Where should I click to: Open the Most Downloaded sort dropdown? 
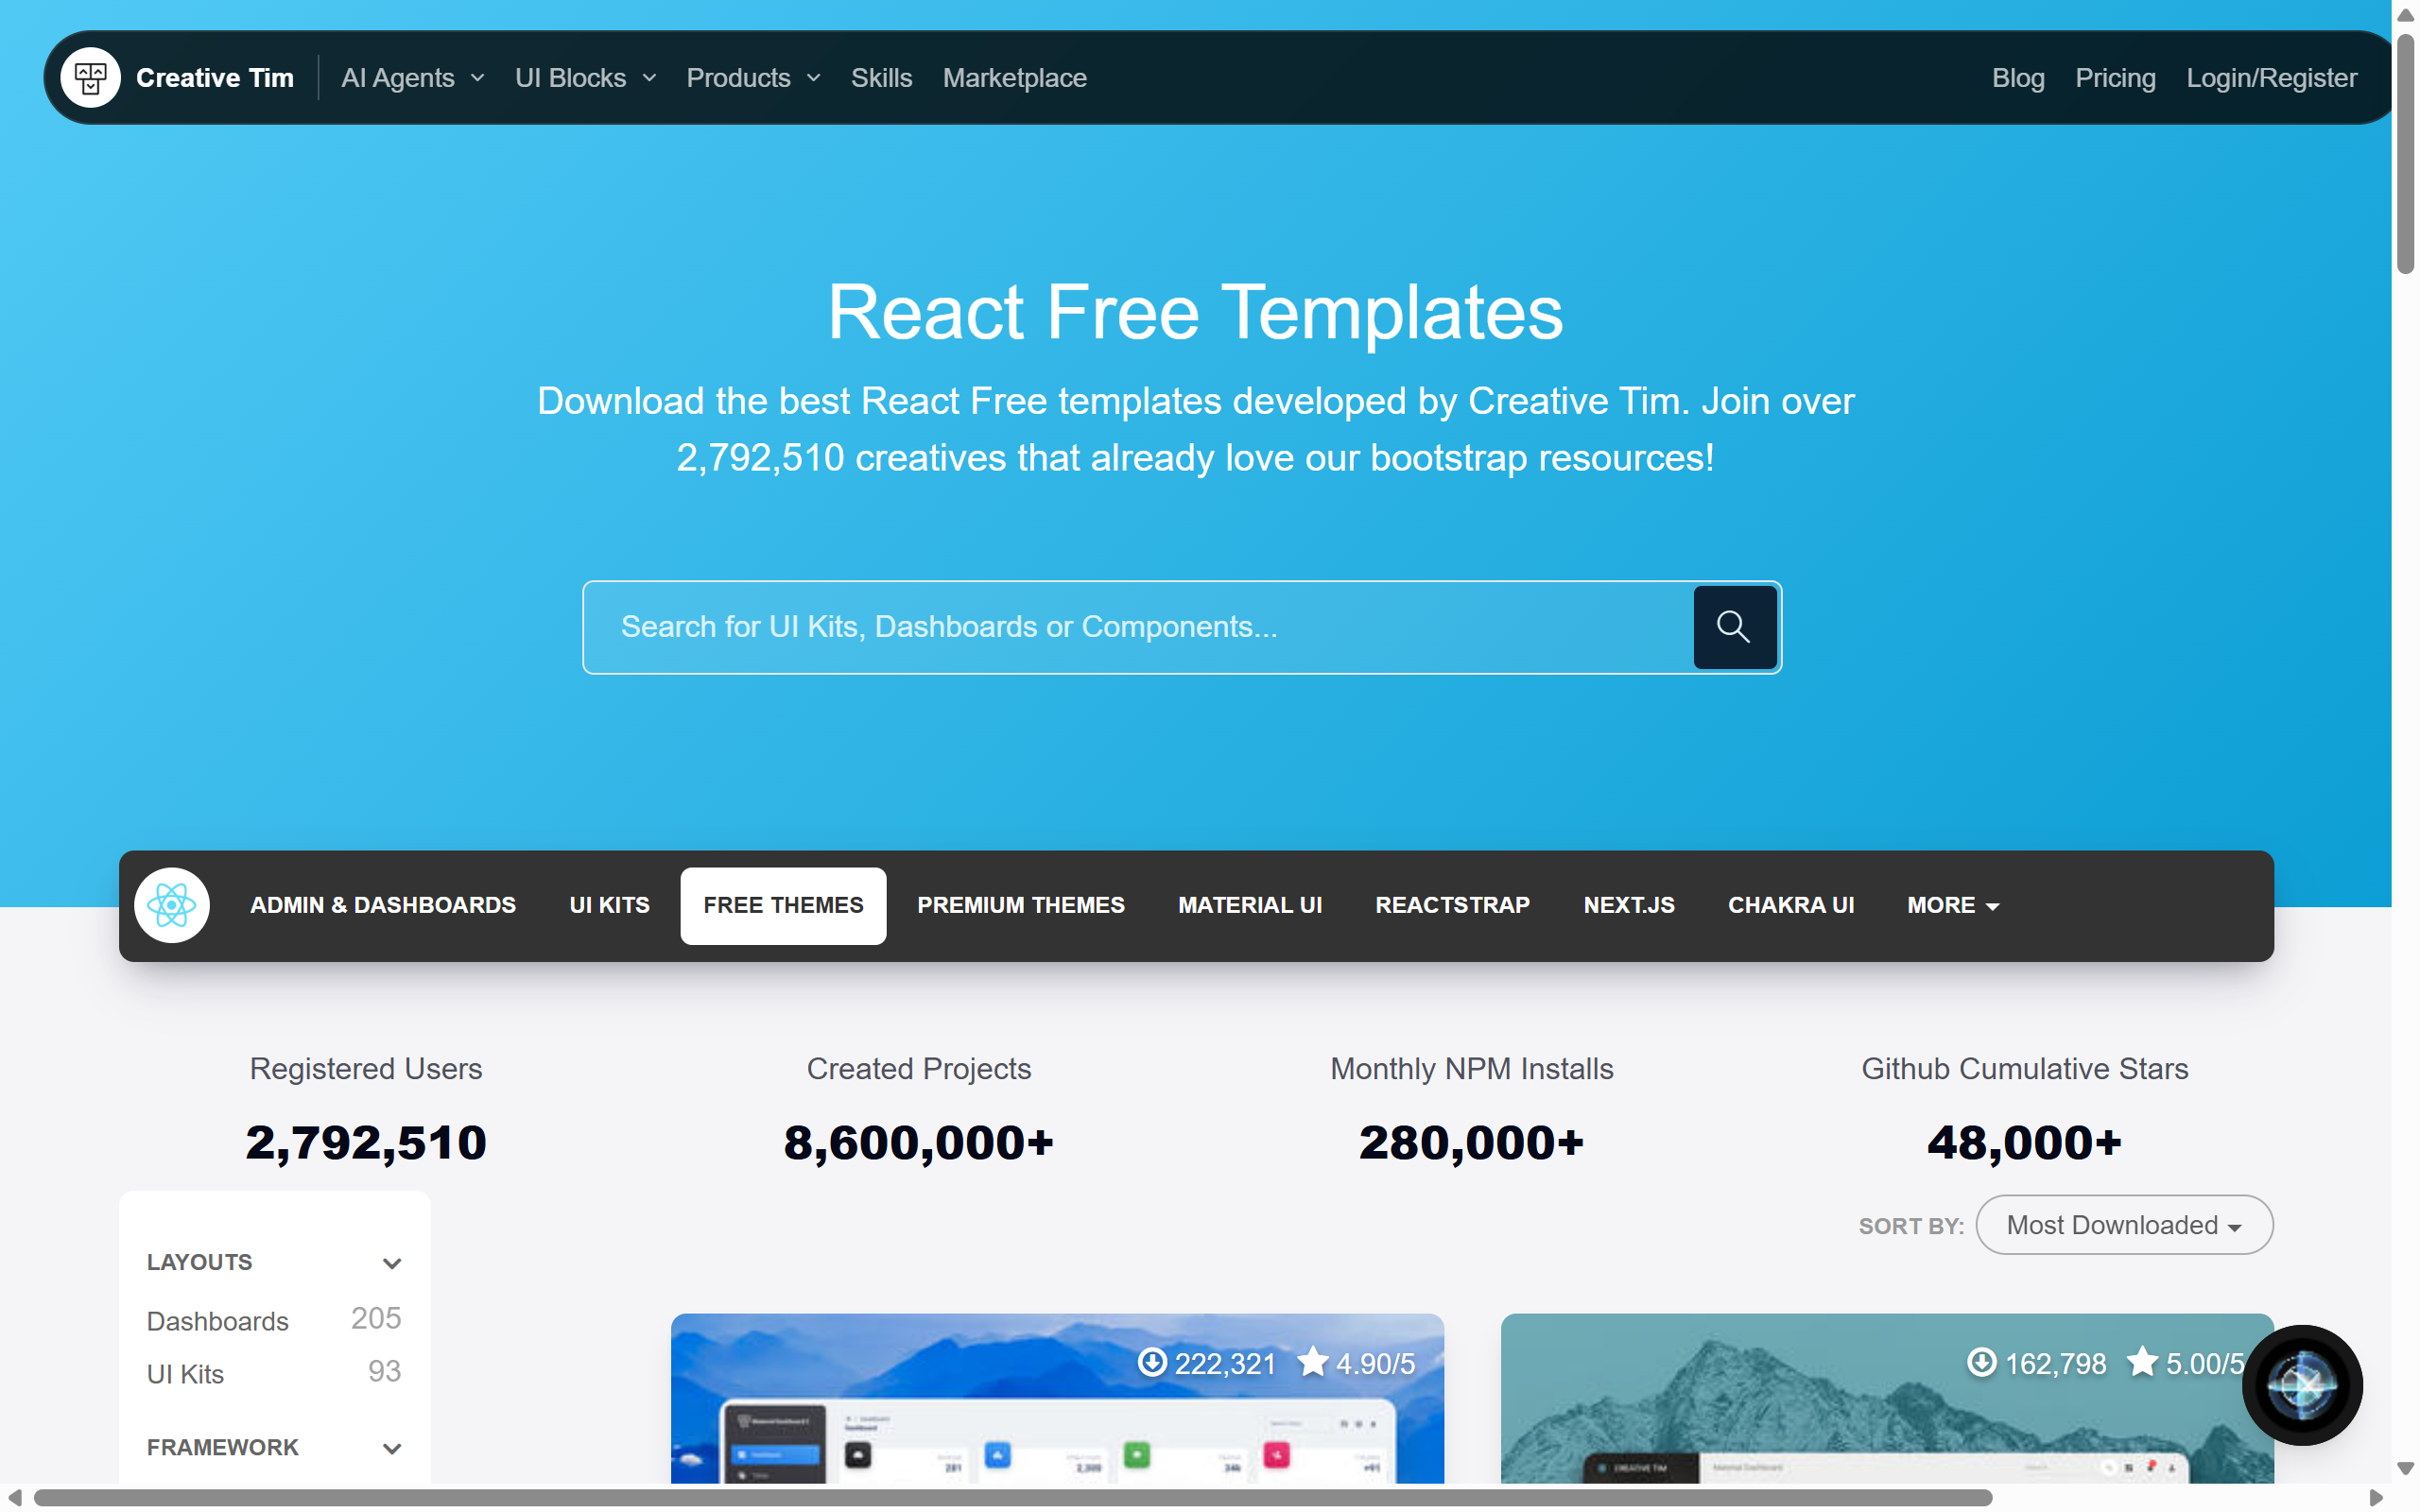coord(2123,1225)
